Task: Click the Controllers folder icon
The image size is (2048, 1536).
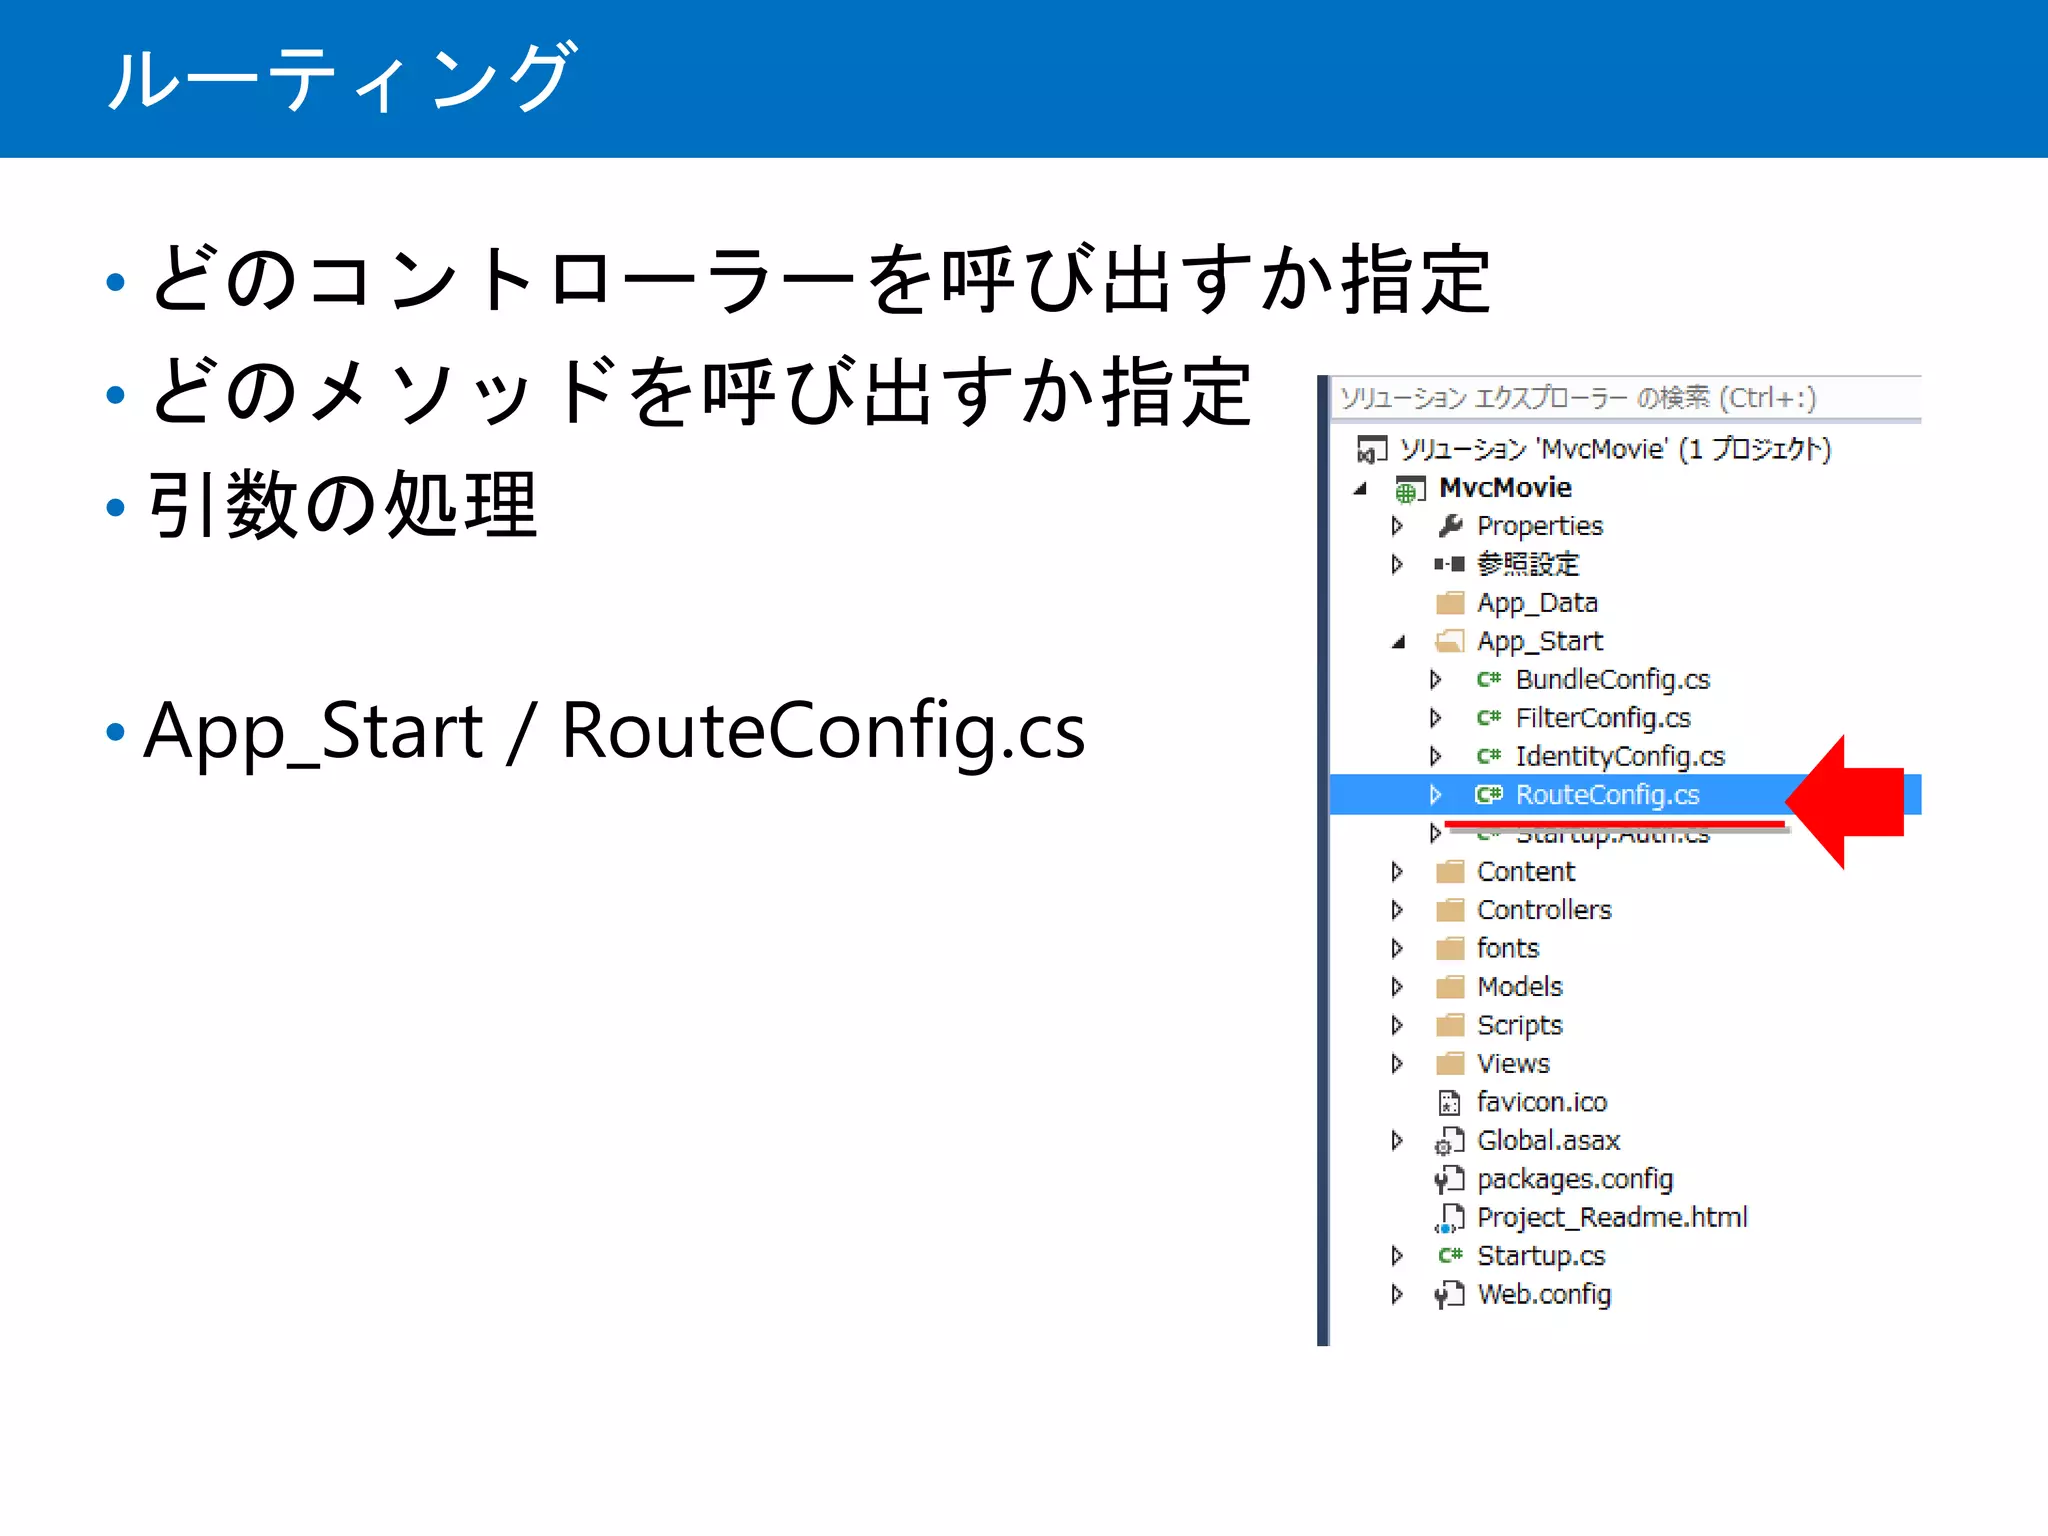Action: click(x=1449, y=910)
